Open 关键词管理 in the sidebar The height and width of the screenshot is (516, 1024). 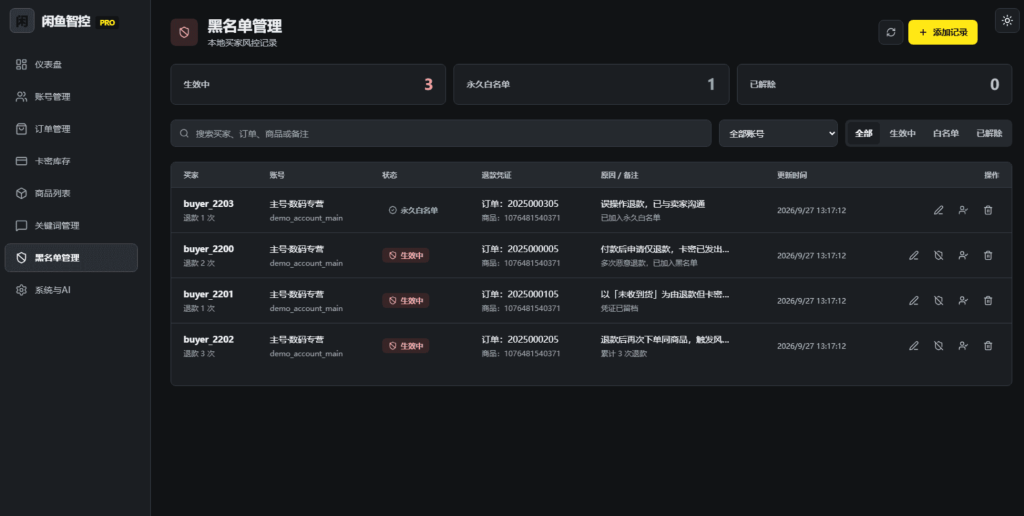[x=71, y=225]
